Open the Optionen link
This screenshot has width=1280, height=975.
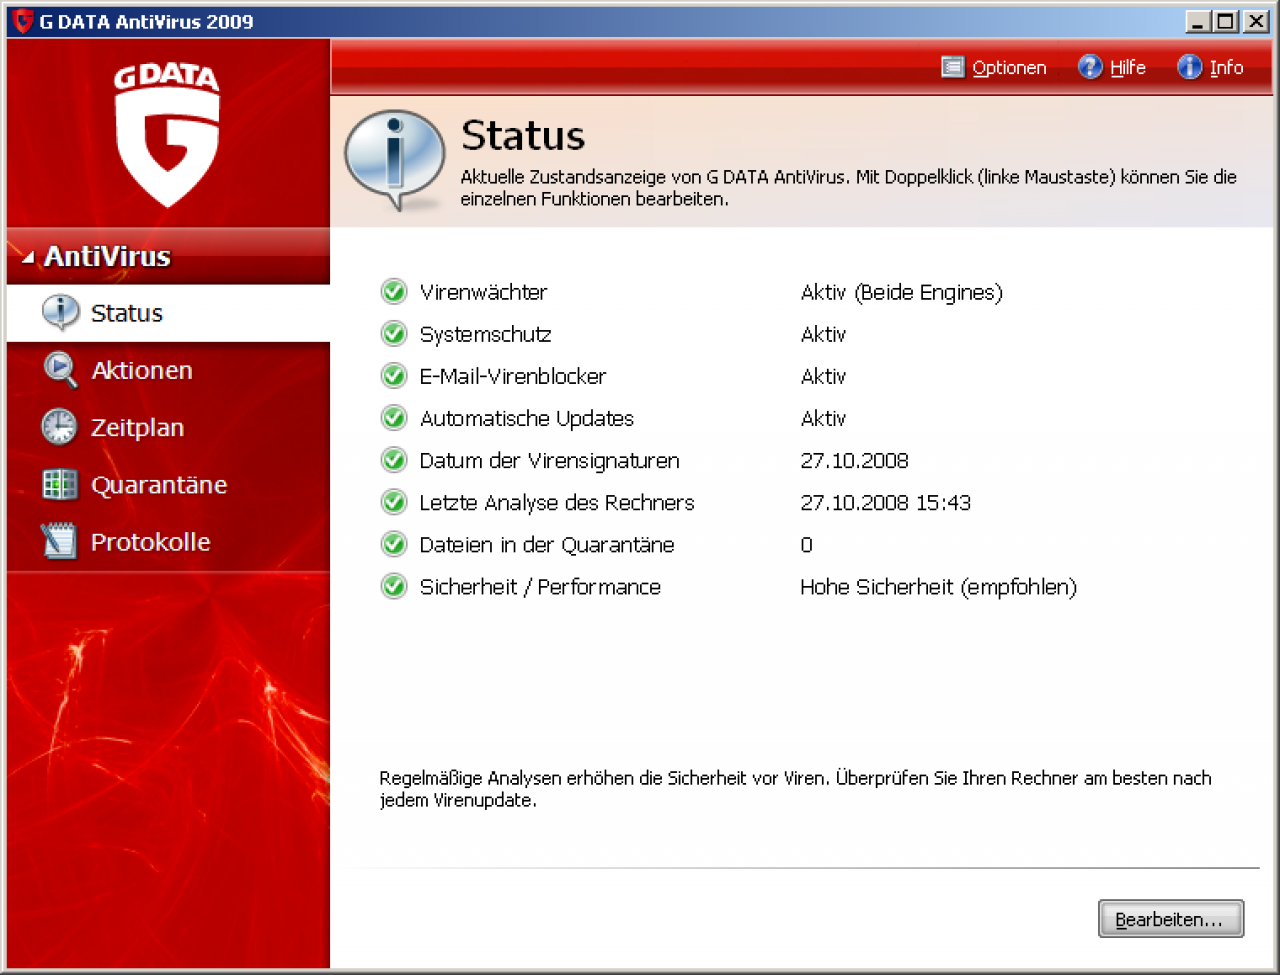[1009, 68]
